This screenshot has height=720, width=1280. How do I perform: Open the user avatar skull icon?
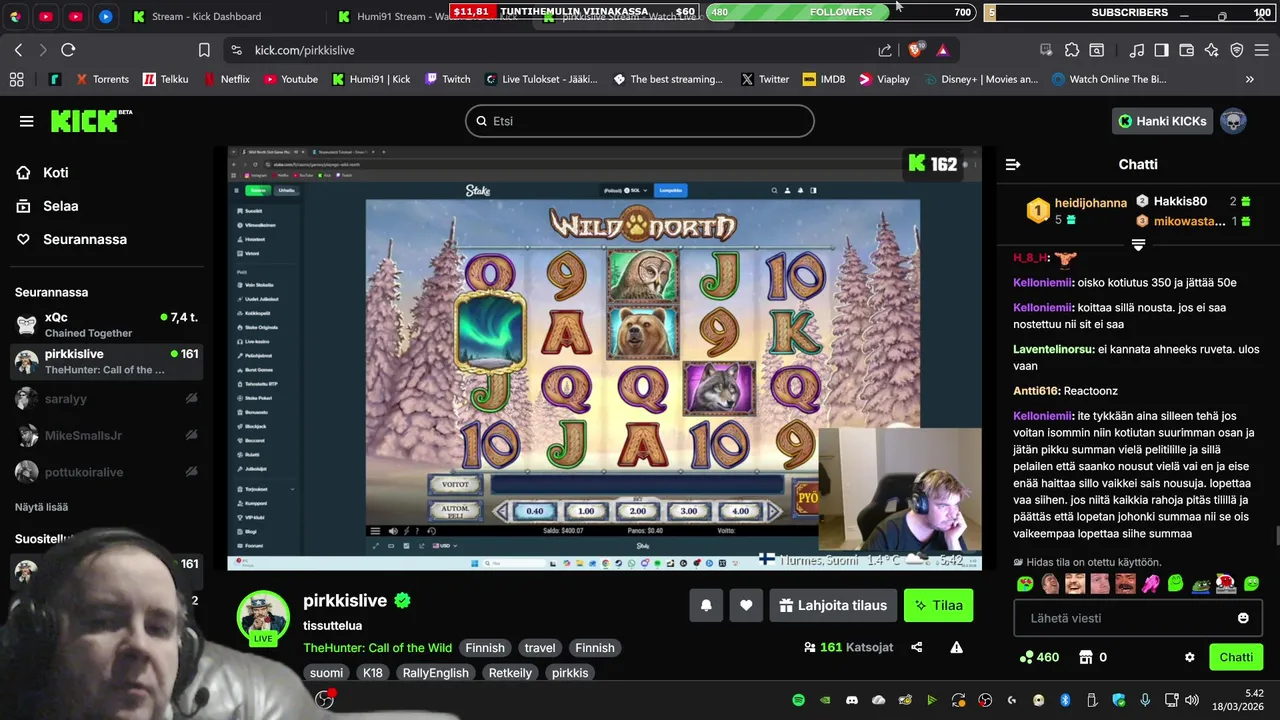[x=1233, y=121]
